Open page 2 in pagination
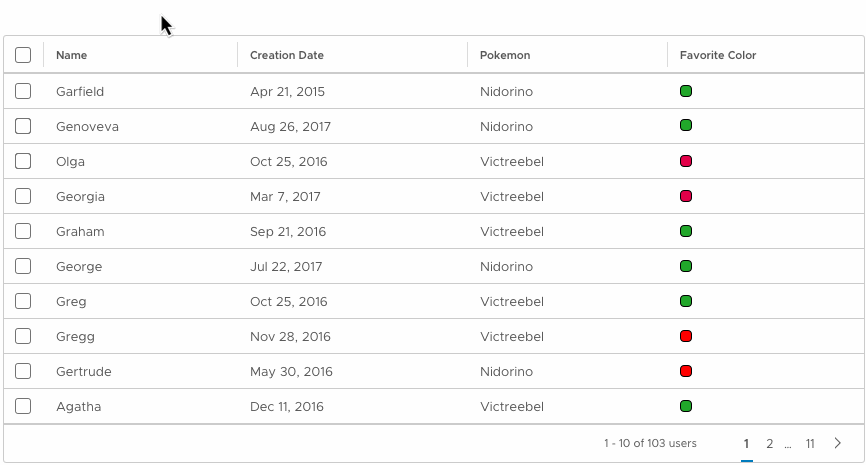 (769, 443)
